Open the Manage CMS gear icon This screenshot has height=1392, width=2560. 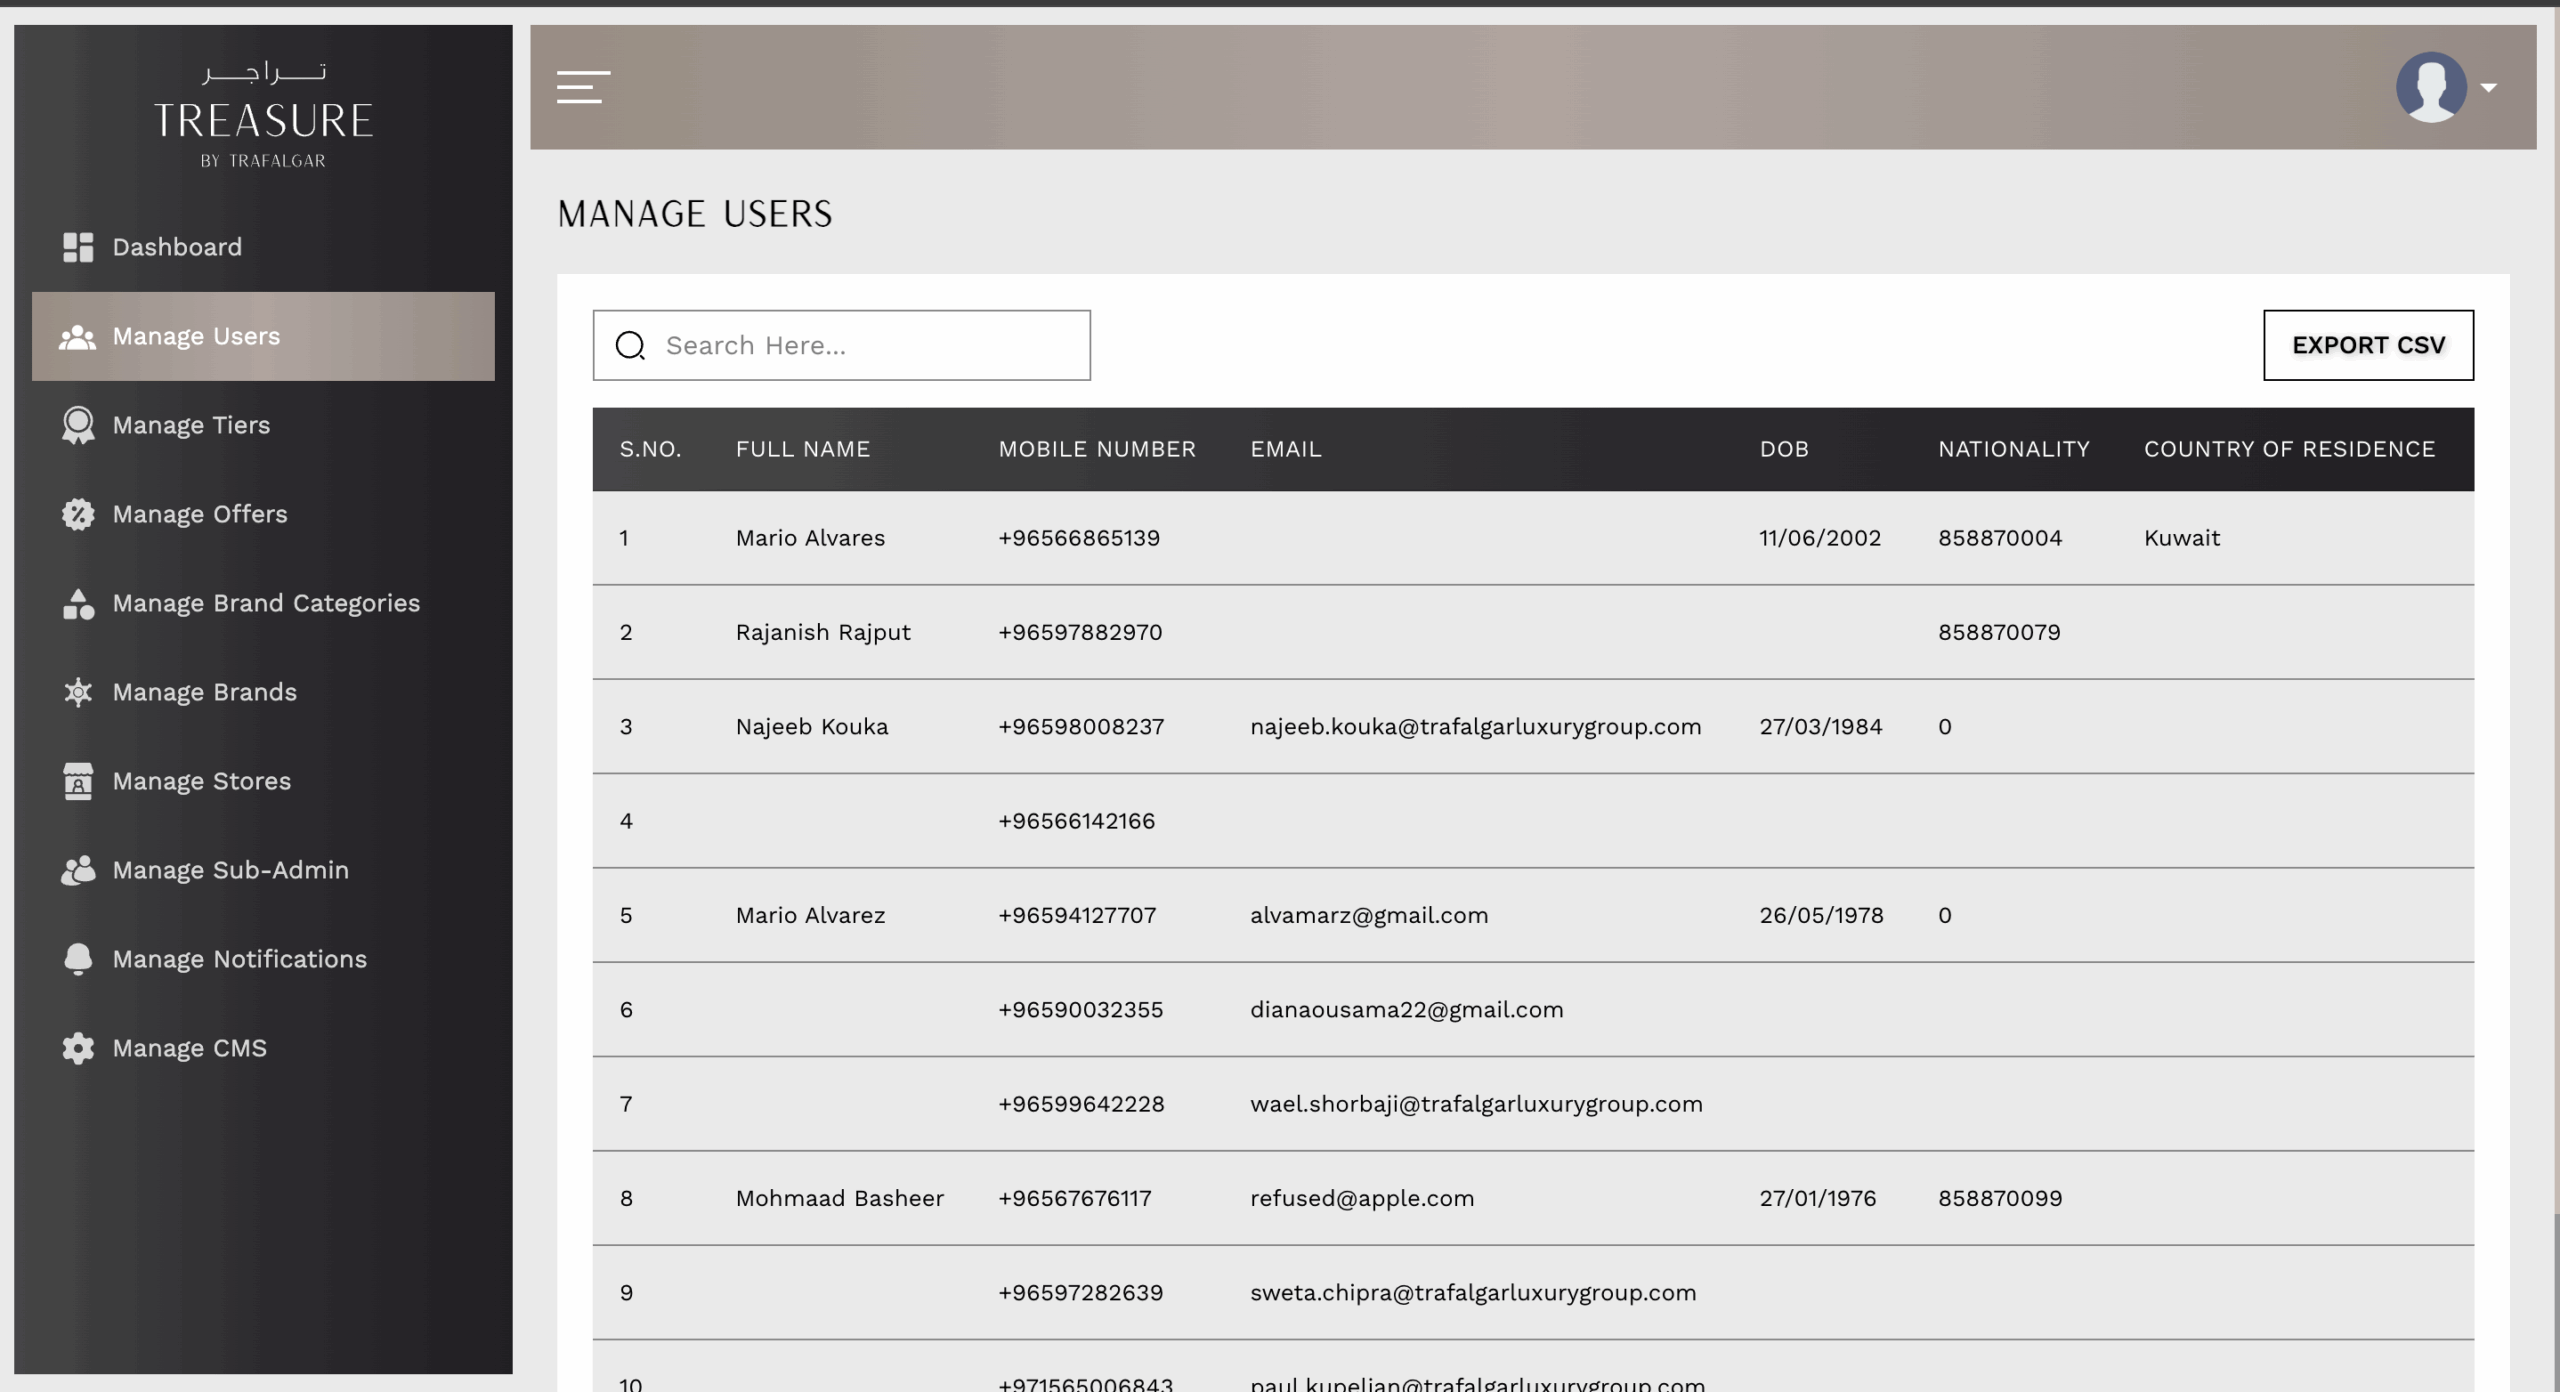point(78,1048)
